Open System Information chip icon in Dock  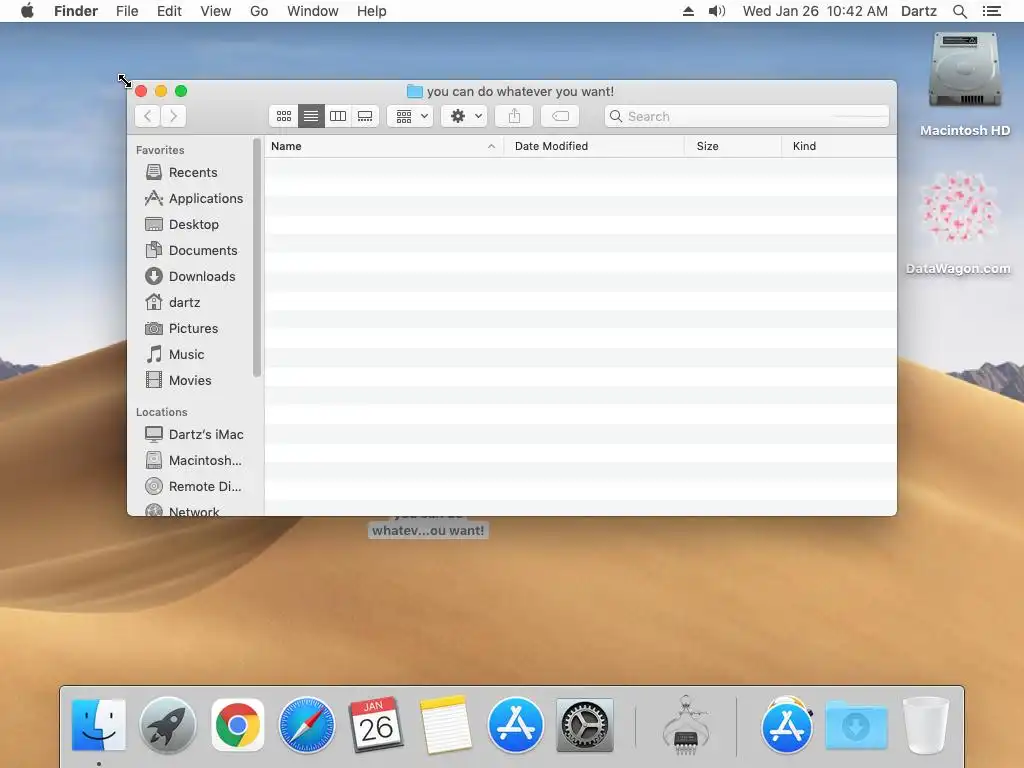[x=686, y=726]
